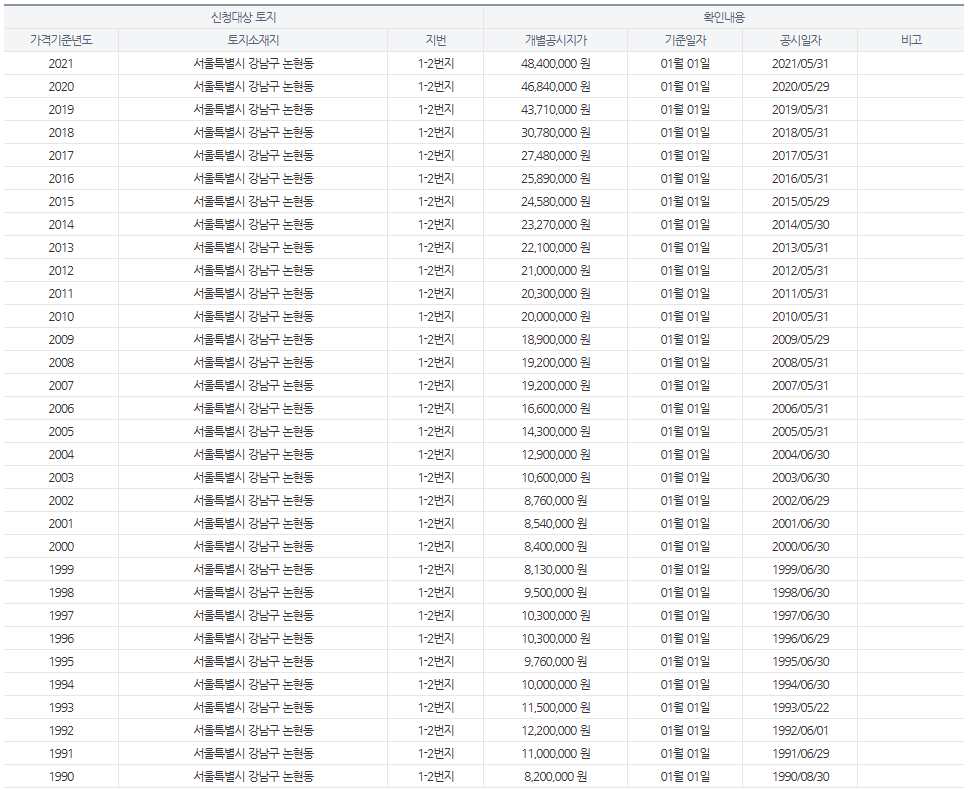Select the date 2015/05/29
The height and width of the screenshot is (790, 968).
point(800,201)
